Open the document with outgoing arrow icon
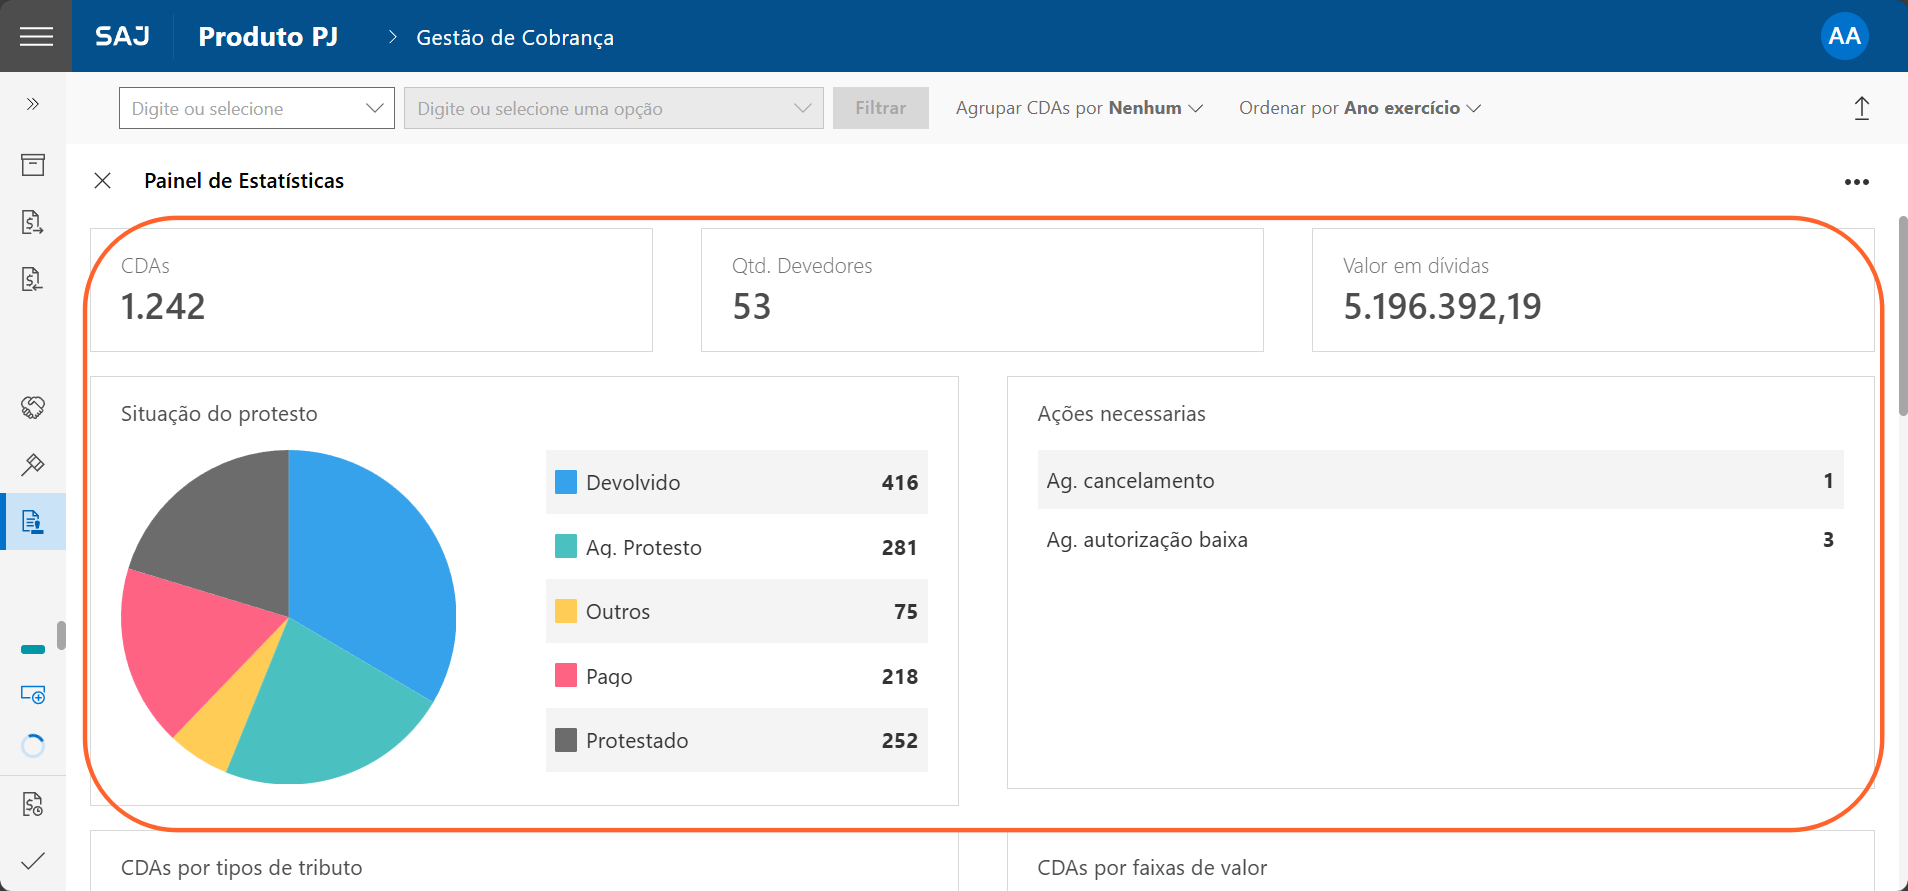The width and height of the screenshot is (1908, 891). pyautogui.click(x=33, y=222)
